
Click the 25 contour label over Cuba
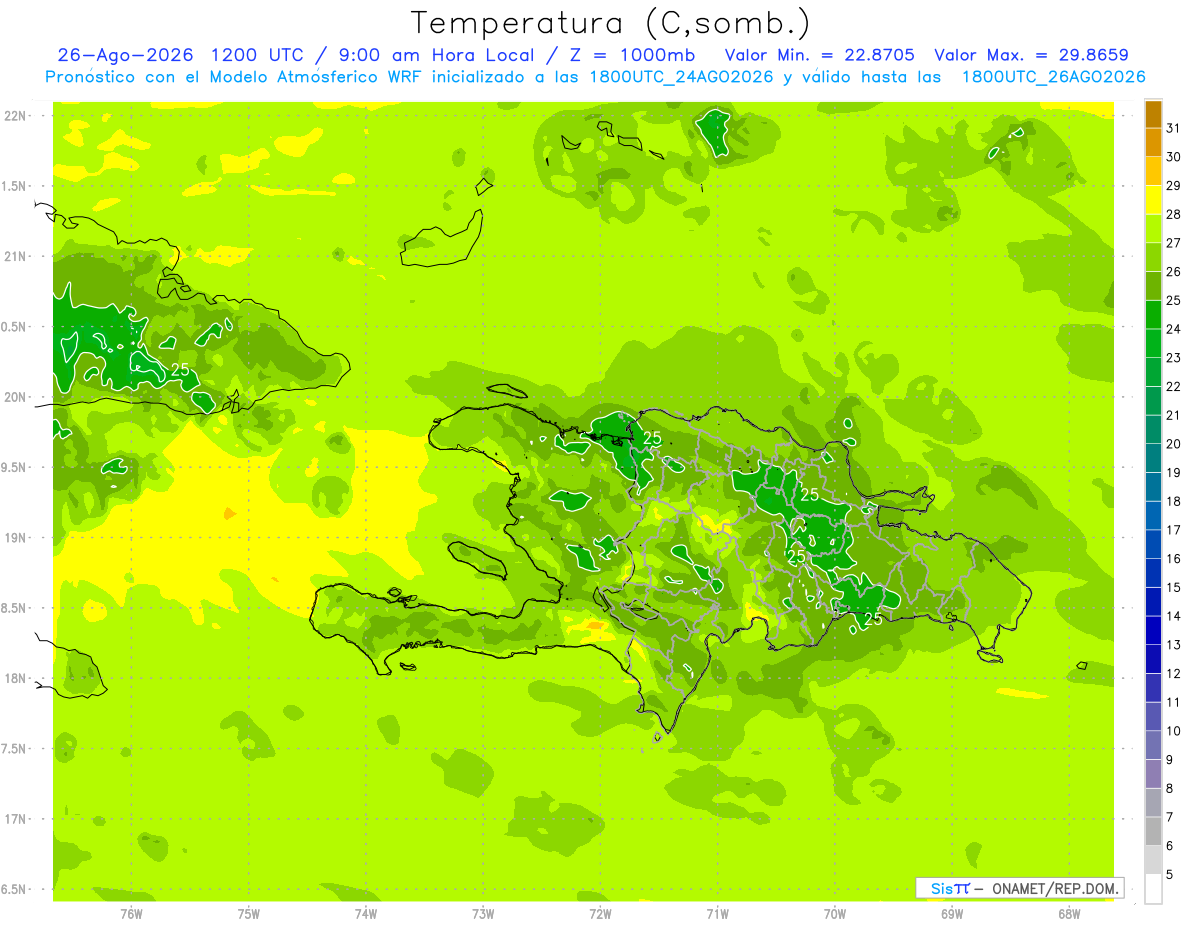(180, 369)
